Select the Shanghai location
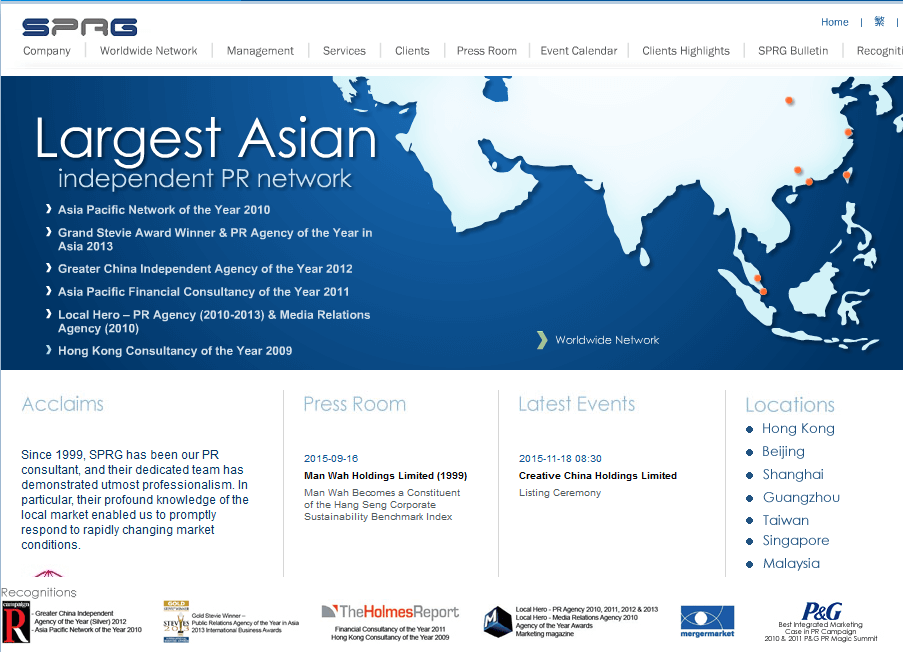903x652 pixels. point(793,475)
